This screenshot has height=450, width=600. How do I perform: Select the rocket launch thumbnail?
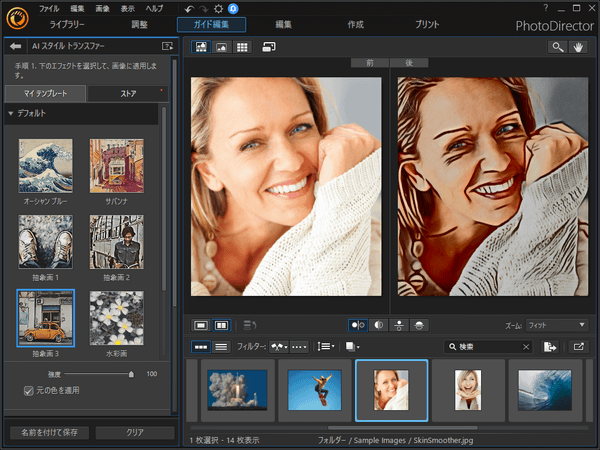[237, 390]
